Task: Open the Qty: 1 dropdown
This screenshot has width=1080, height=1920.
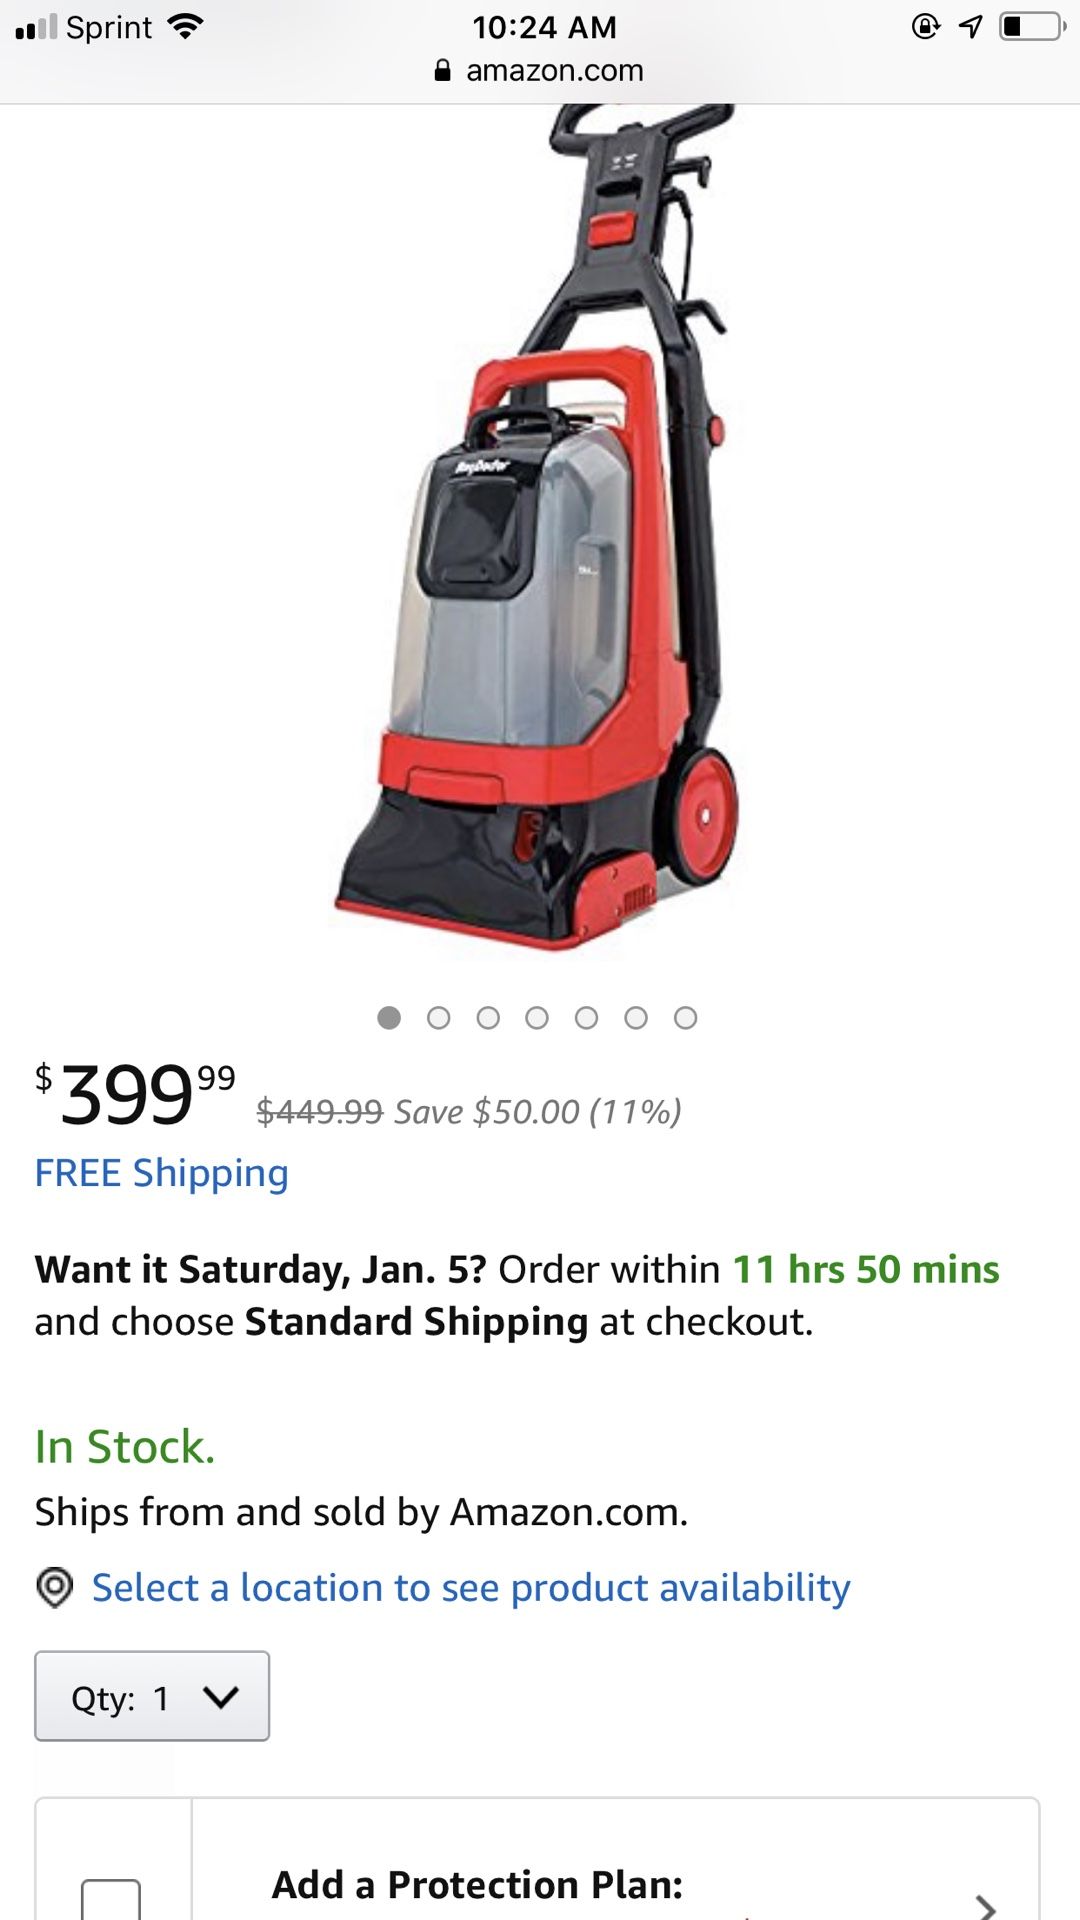Action: tap(152, 1696)
